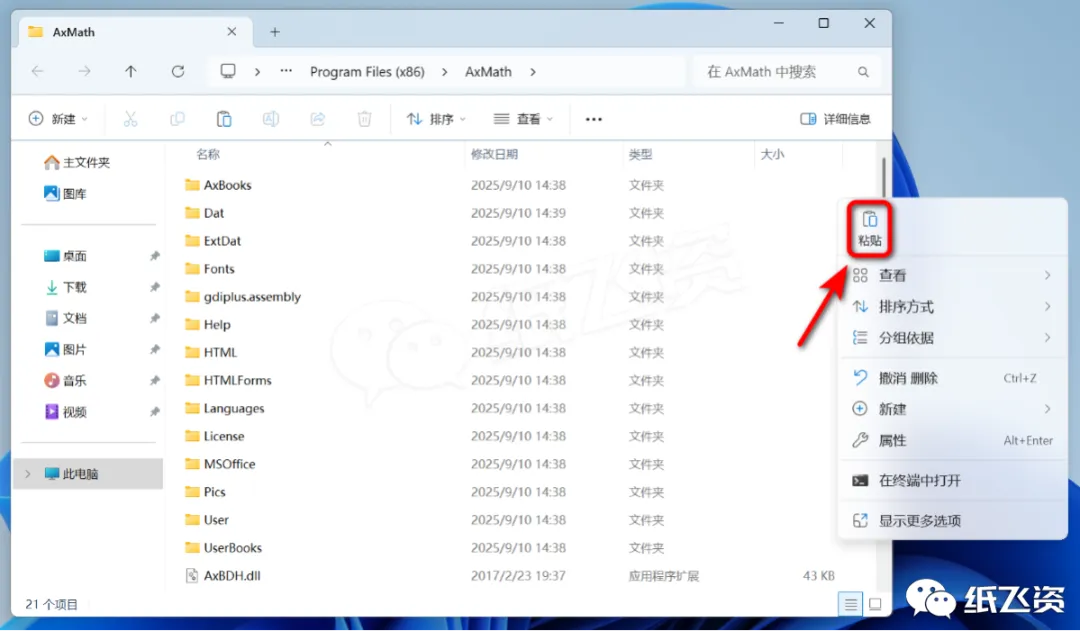Sort by 名称 column header
This screenshot has height=631, width=1080.
tap(208, 154)
